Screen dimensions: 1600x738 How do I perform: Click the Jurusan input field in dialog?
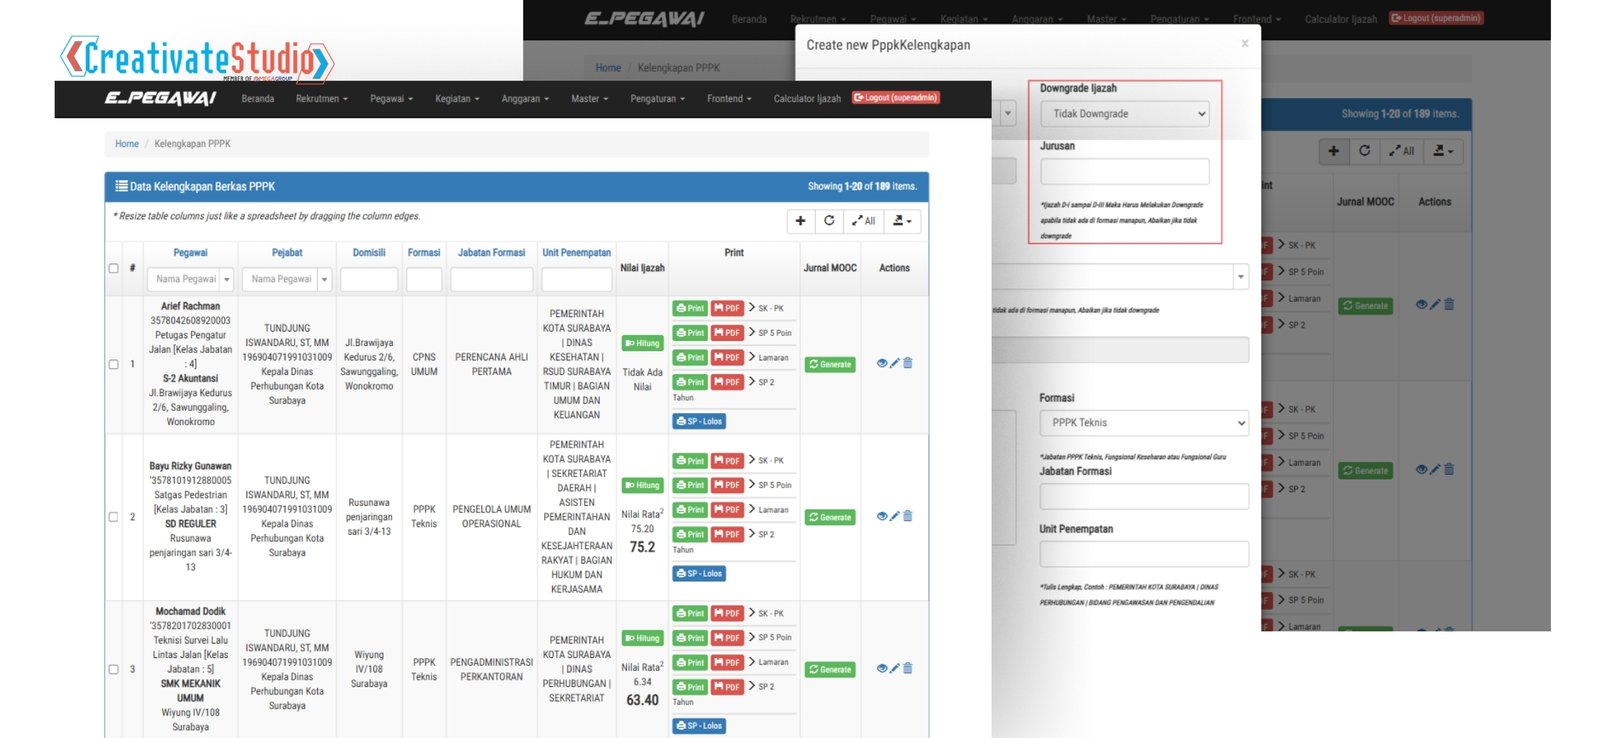(x=1124, y=172)
